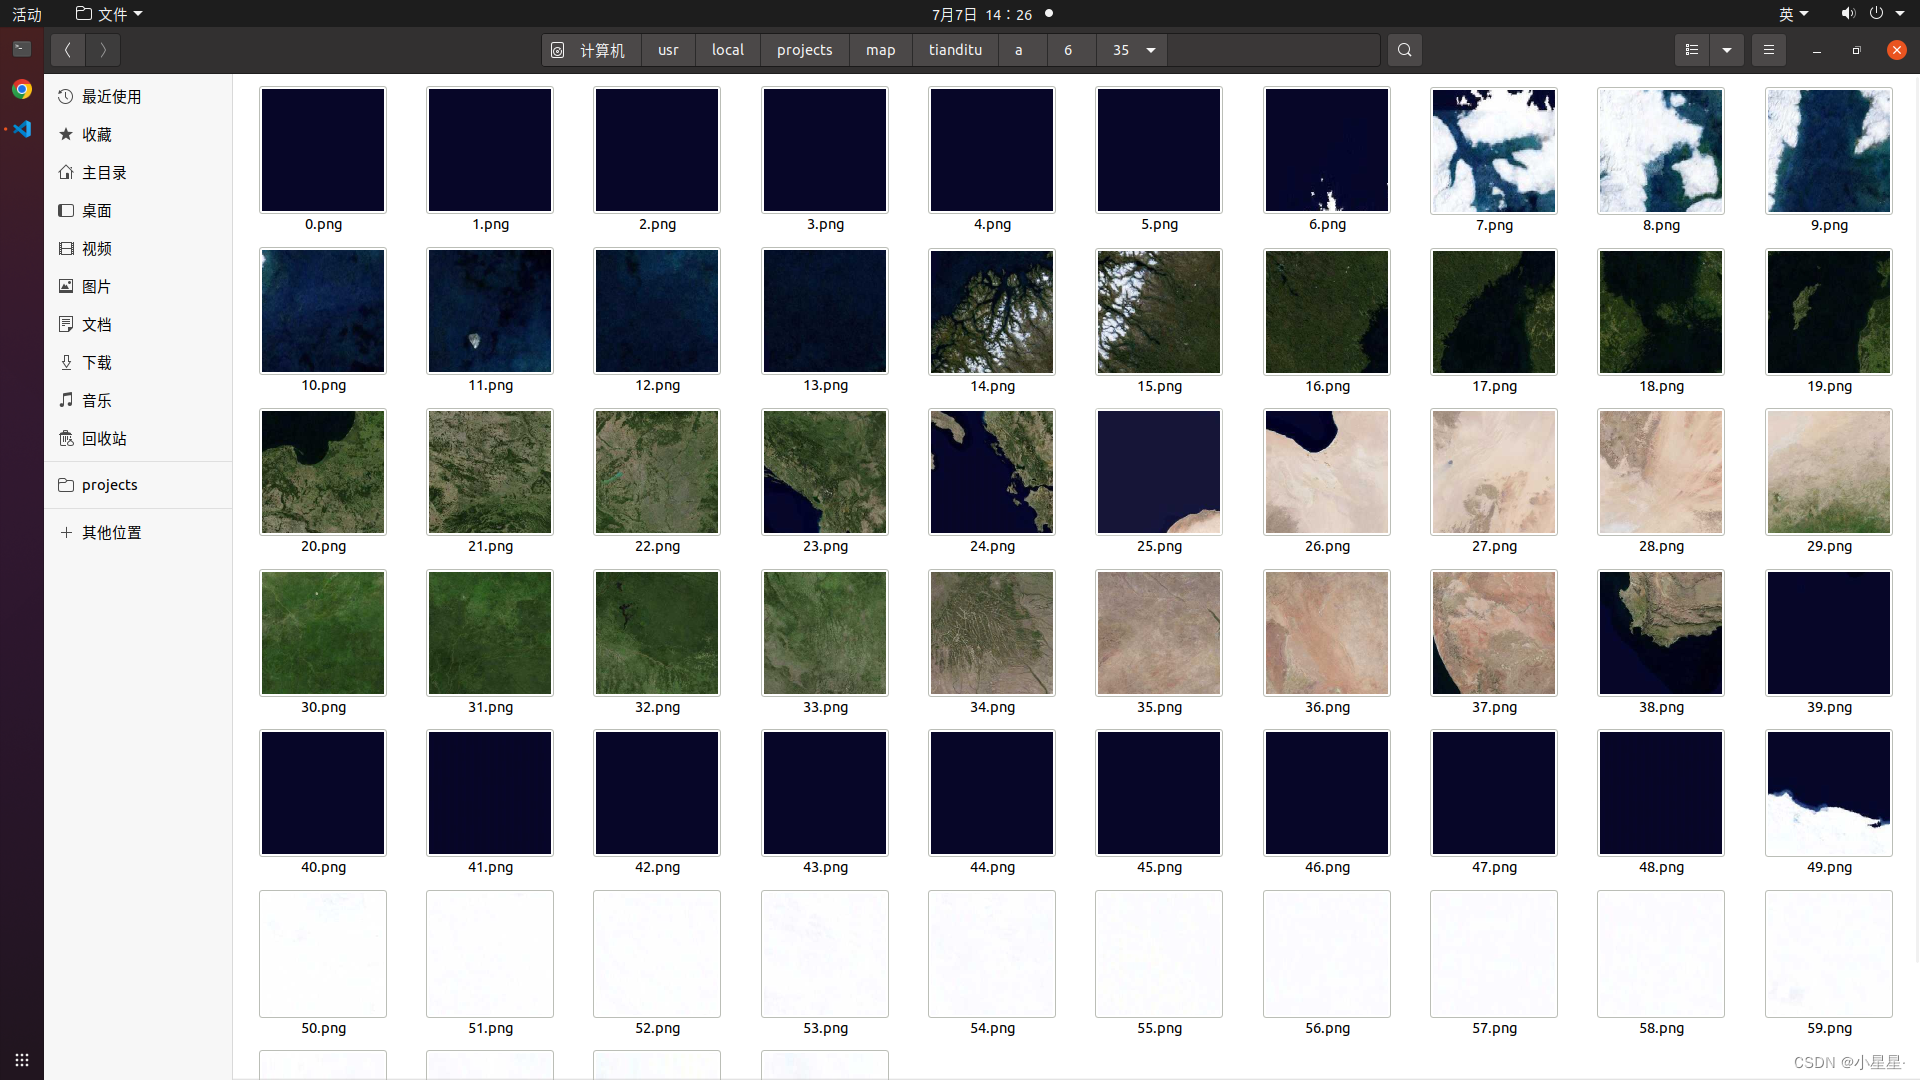Screen dimensions: 1920x1080
Task: Show applications grid in the dock
Action: (22, 1060)
